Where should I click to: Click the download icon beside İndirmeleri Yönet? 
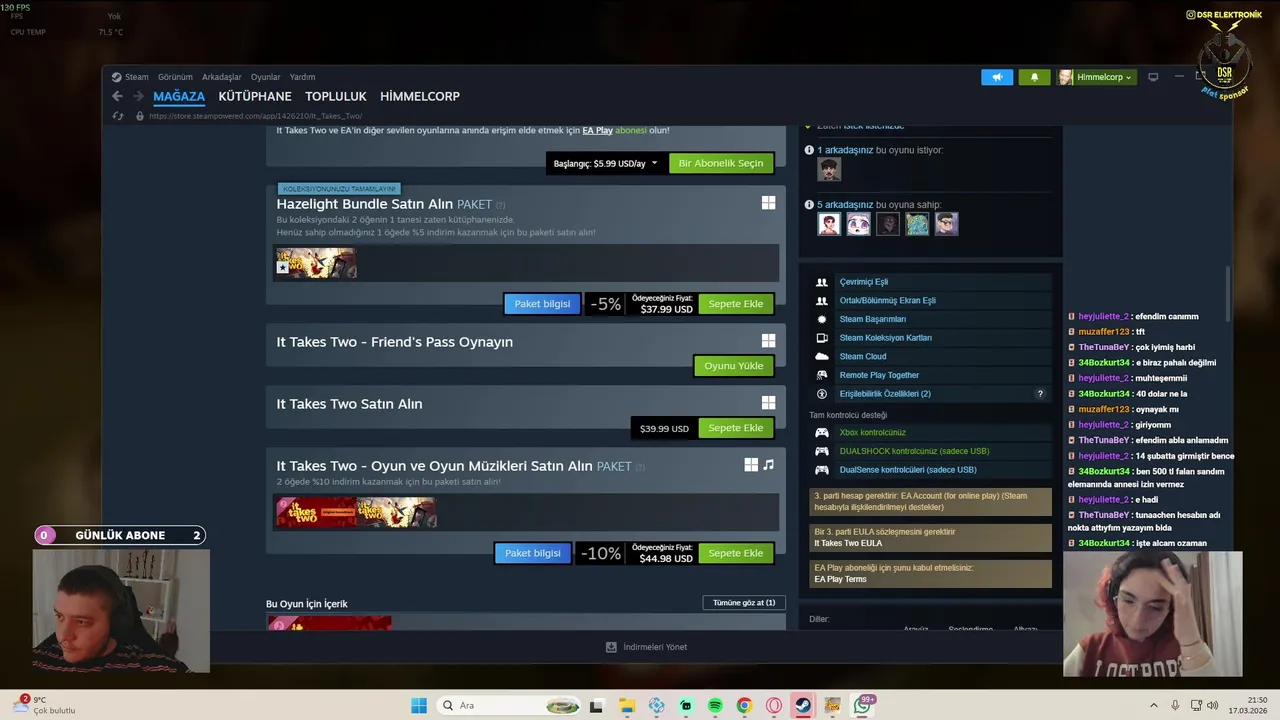tap(611, 647)
